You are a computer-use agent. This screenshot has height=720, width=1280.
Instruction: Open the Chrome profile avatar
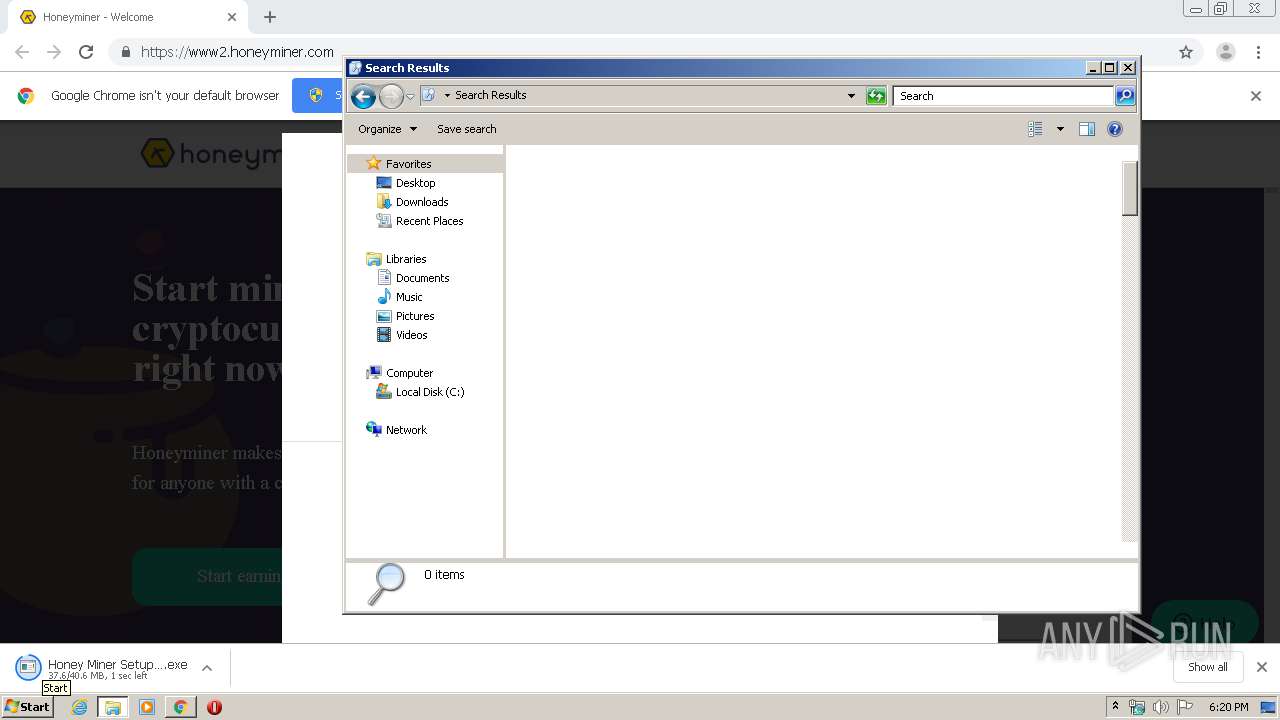pyautogui.click(x=1226, y=52)
